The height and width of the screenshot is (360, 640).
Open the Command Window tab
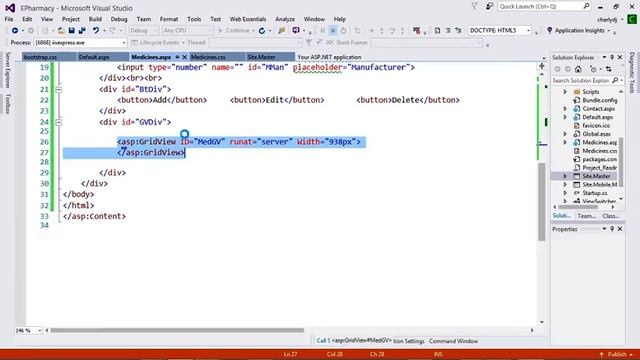(453, 341)
